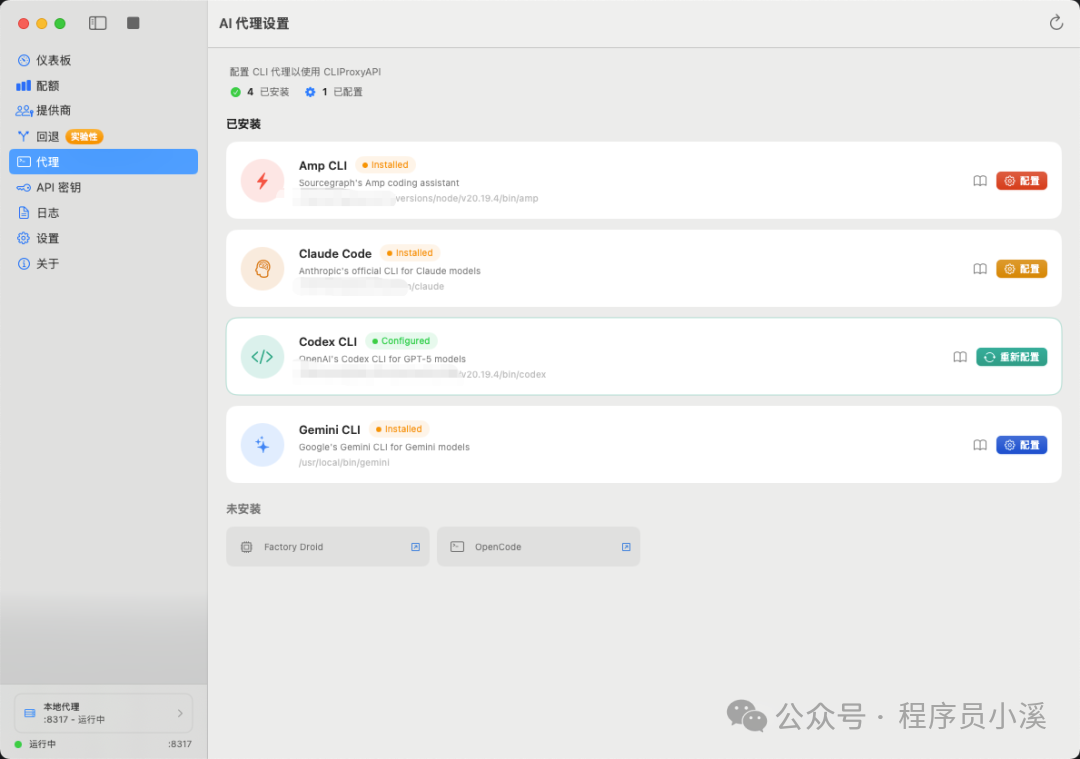Click the green checkmark beside 4 已安装
The height and width of the screenshot is (759, 1080).
(x=236, y=92)
